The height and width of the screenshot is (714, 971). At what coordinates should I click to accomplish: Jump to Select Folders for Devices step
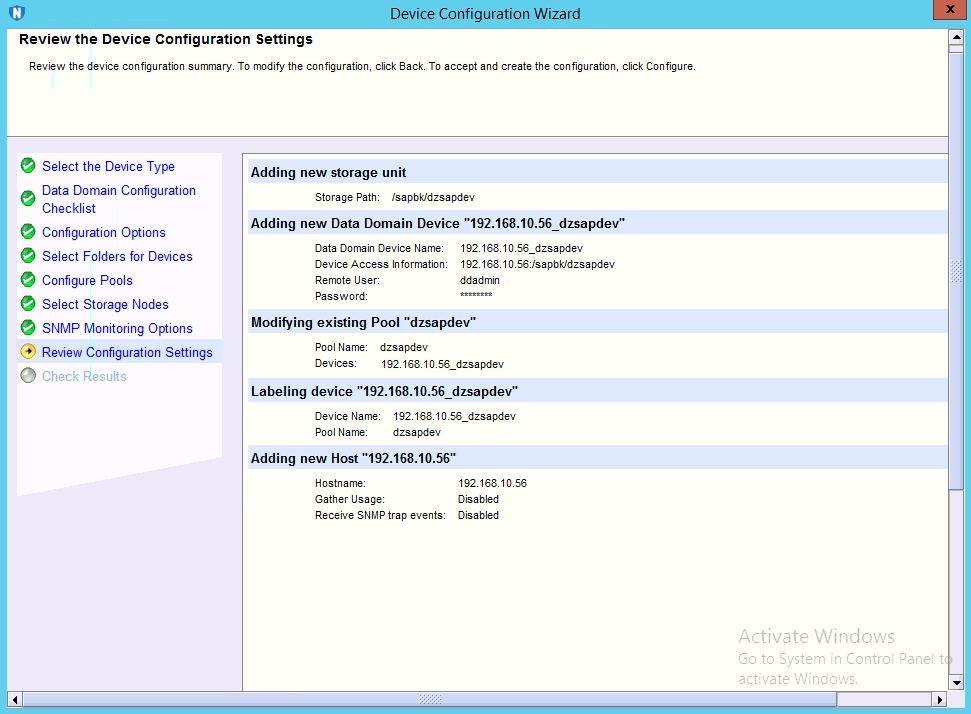coord(117,257)
